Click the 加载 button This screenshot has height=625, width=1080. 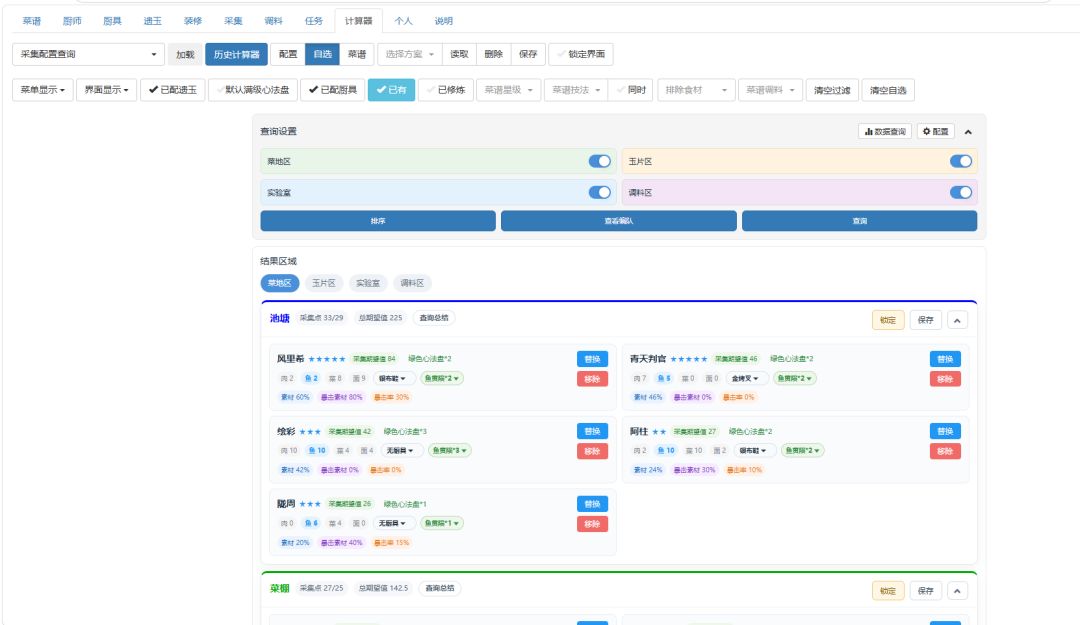185,54
